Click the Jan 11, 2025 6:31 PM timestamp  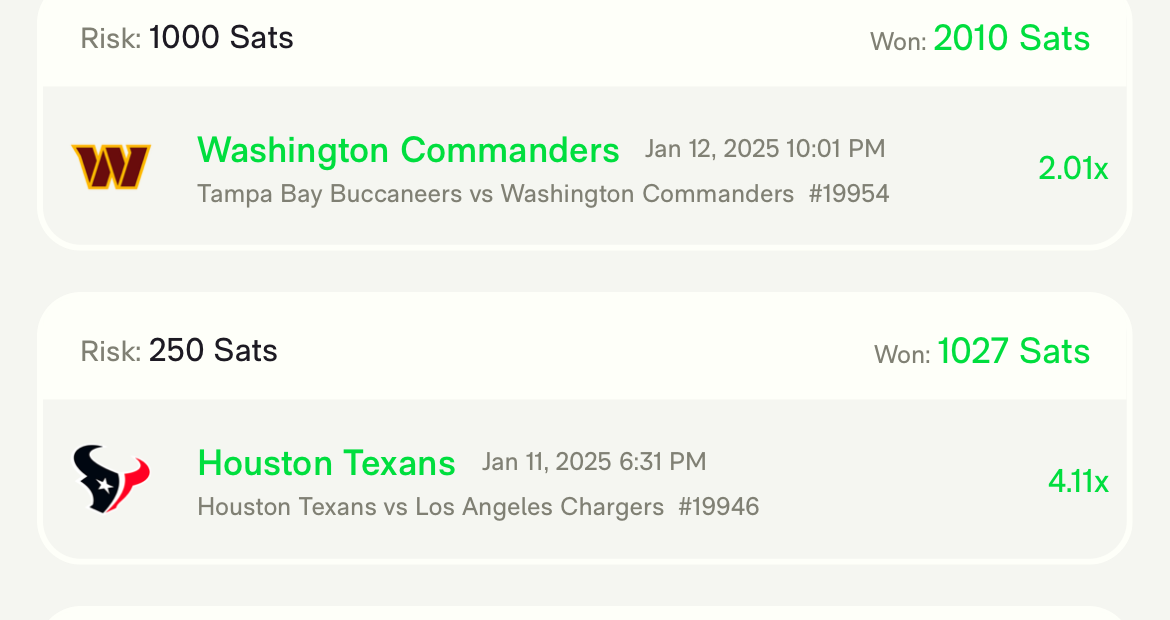pos(594,462)
